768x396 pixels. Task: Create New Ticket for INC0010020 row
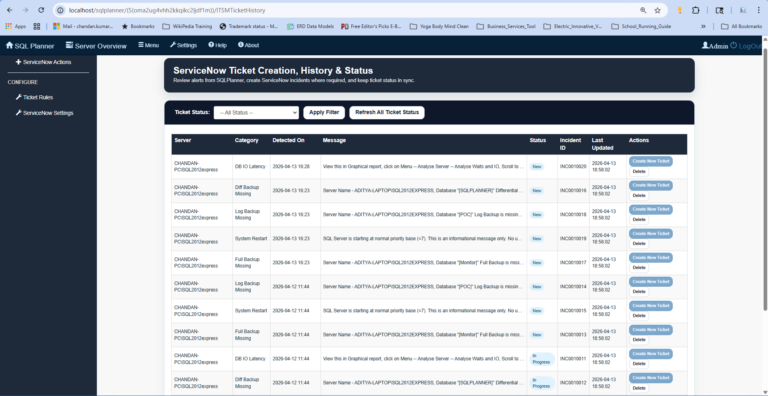tap(650, 161)
